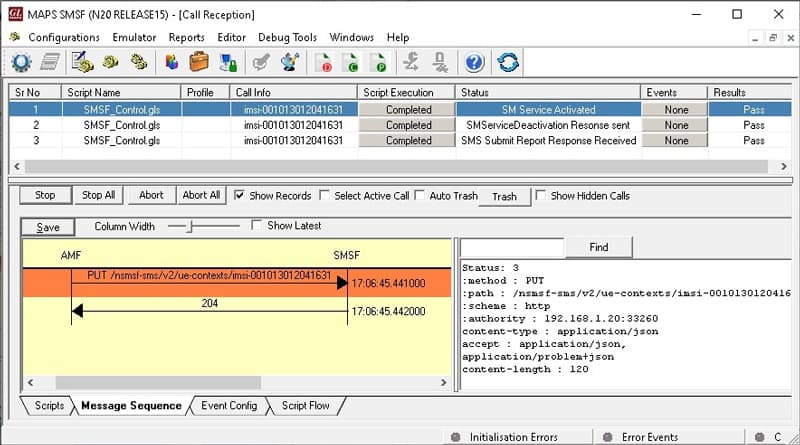Click the triple green gears toolbar icon
The image size is (800, 445).
click(x=139, y=62)
